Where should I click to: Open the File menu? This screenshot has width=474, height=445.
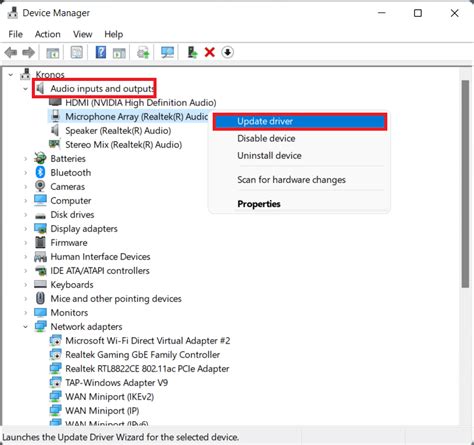[16, 34]
